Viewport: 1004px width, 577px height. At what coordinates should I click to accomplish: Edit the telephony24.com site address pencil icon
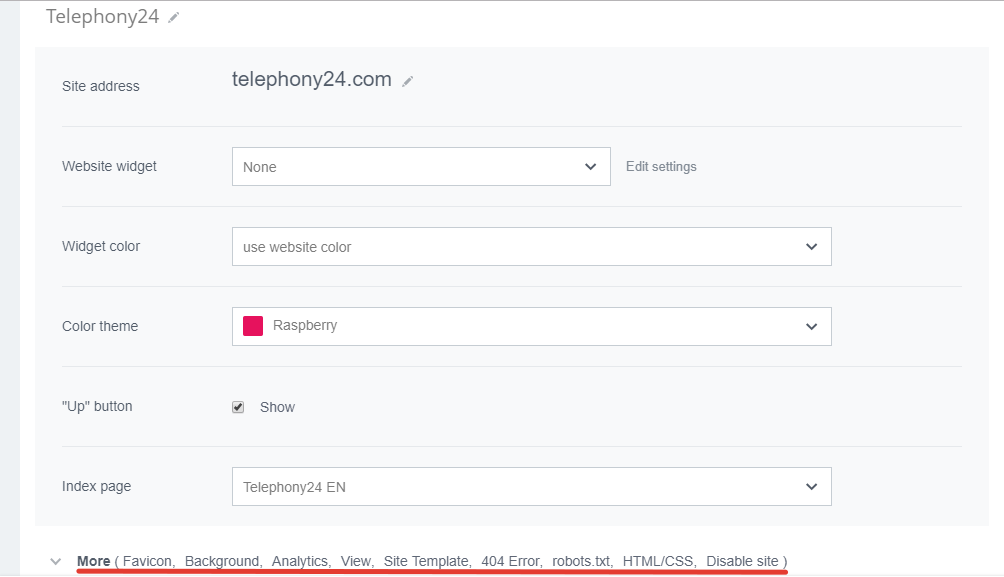click(408, 81)
